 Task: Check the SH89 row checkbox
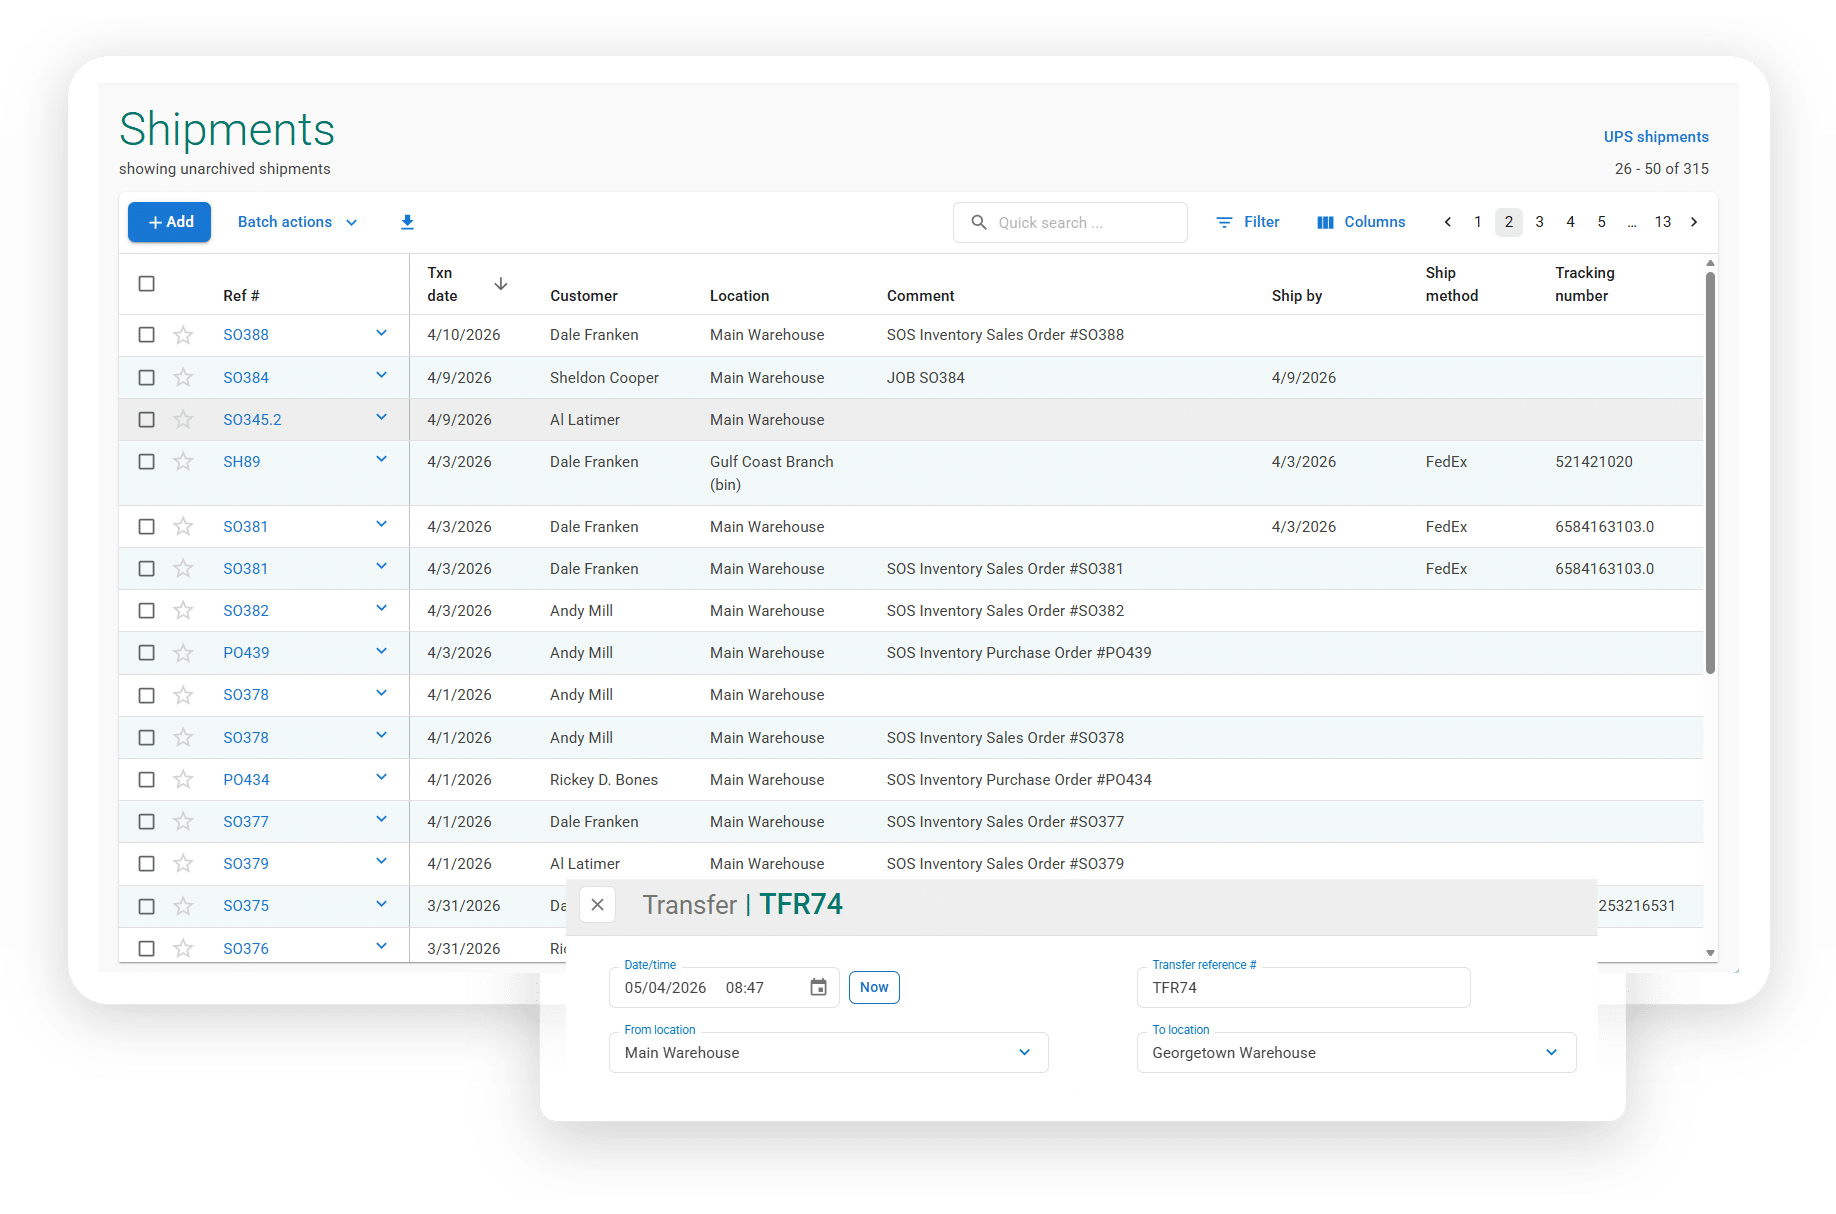147,462
